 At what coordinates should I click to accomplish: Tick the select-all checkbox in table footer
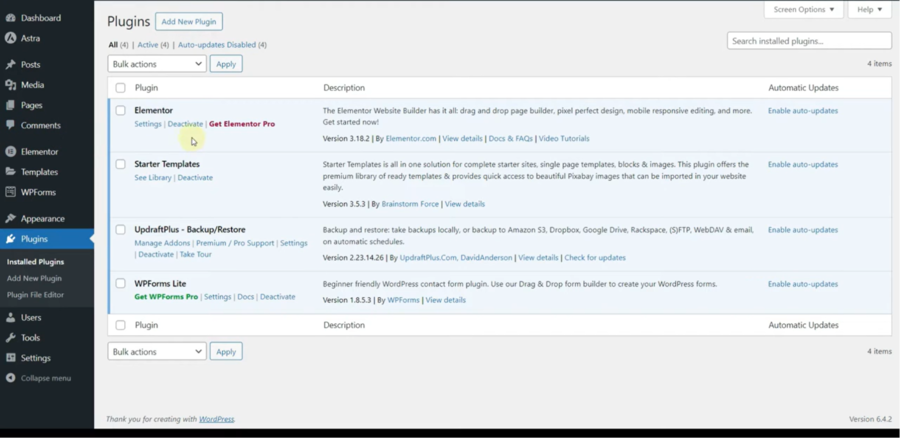[x=120, y=325]
